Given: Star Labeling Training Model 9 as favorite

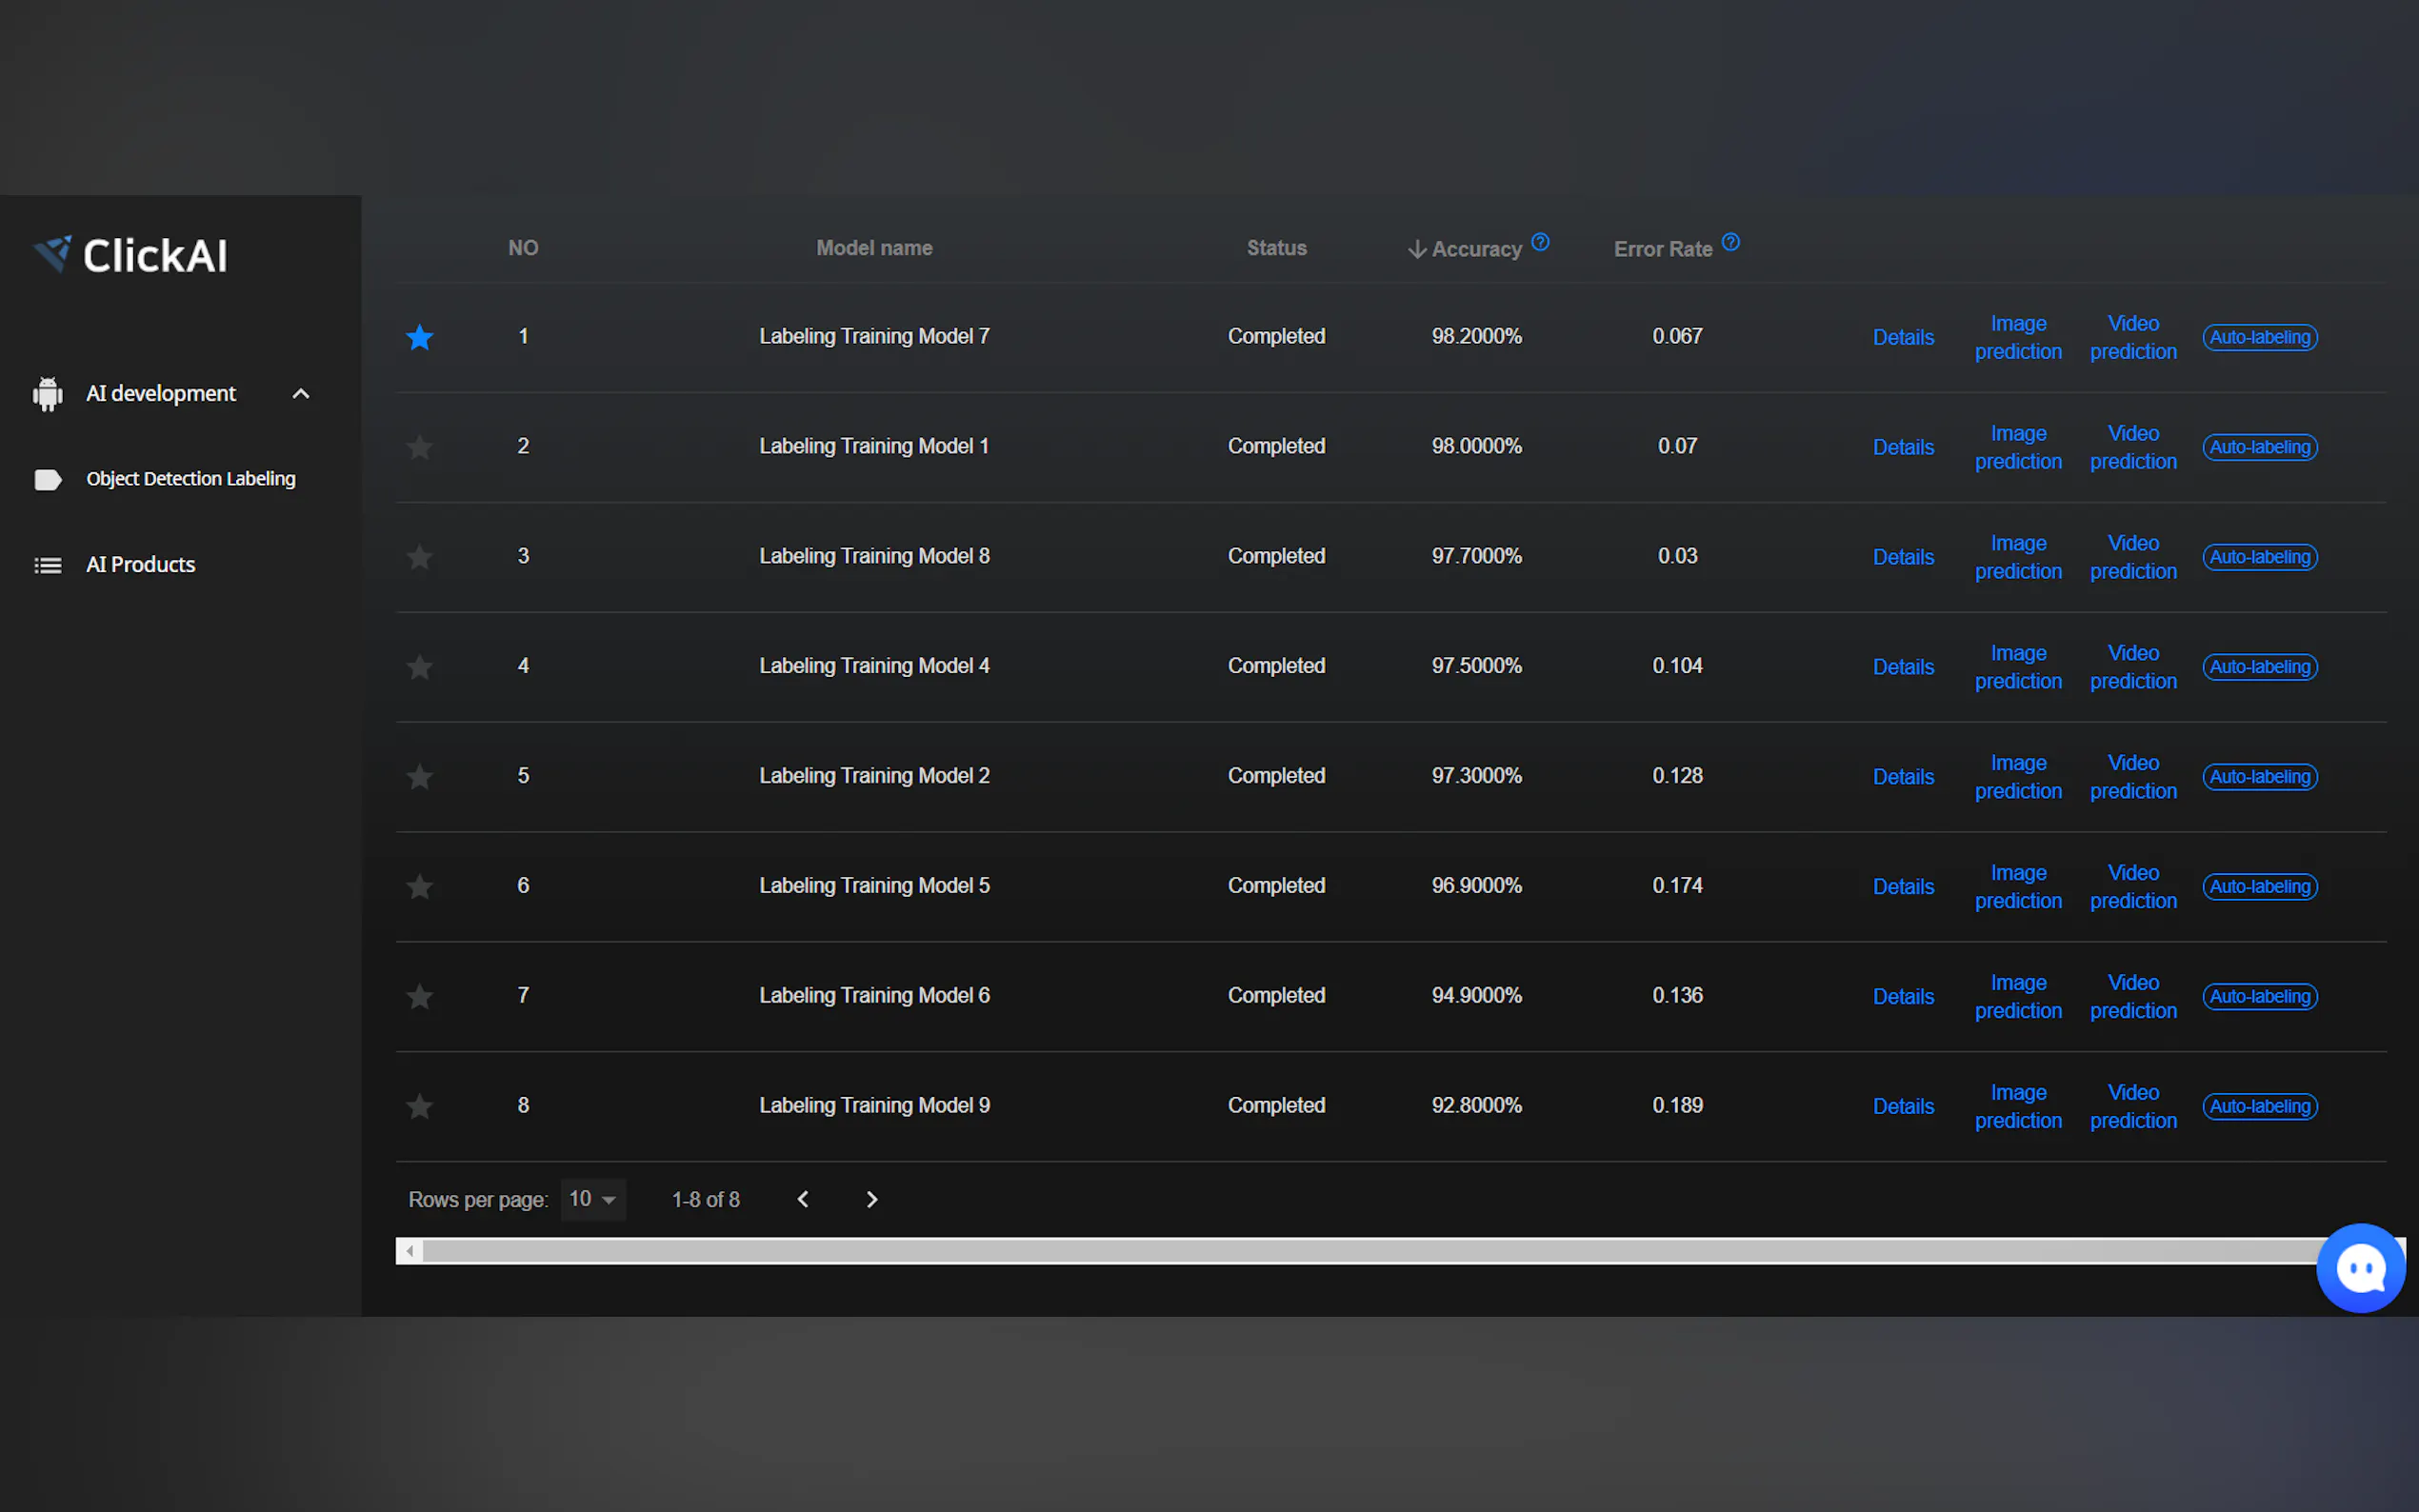Looking at the screenshot, I should pyautogui.click(x=420, y=1106).
